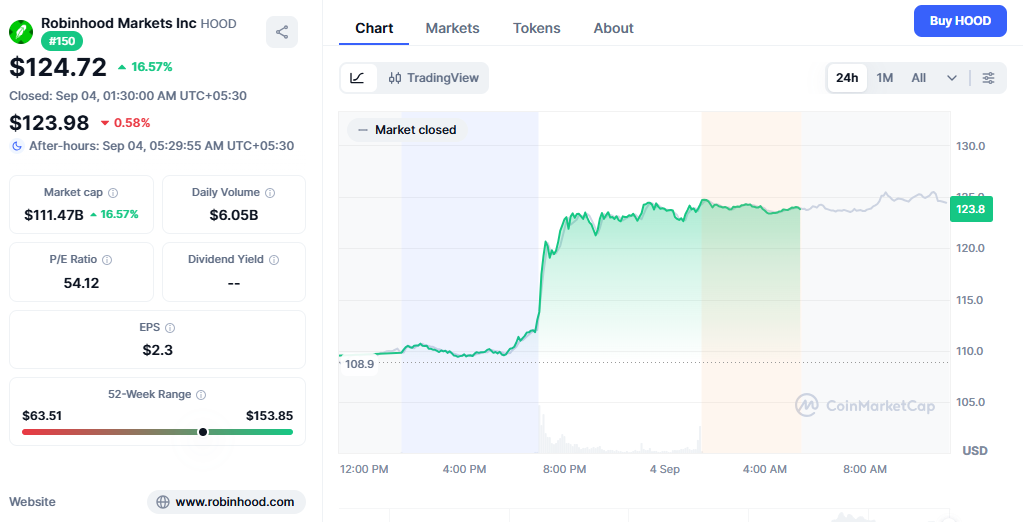Screen dimensions: 1023x522
Task: Open the About tab
Action: [613, 29]
